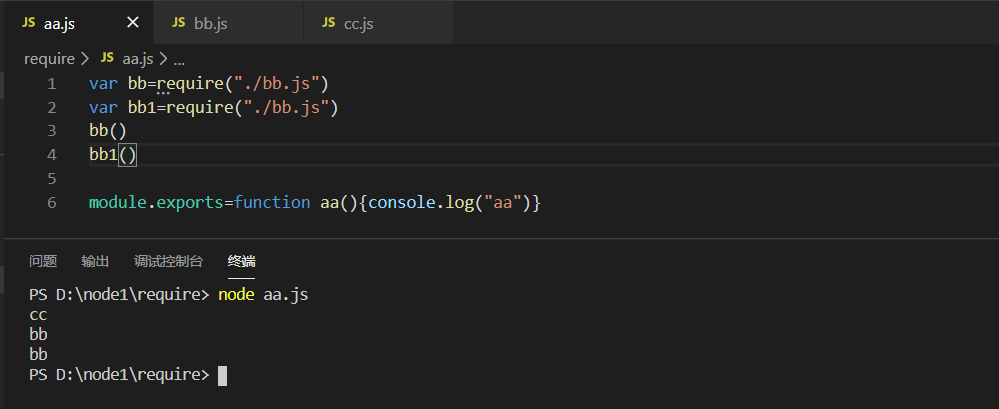Click the bb1() call on line 4
Screen dimensions: 999x409
click(x=113, y=155)
